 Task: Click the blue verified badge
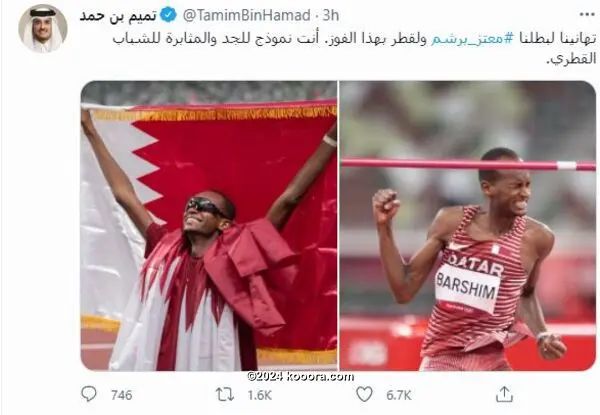click(168, 15)
